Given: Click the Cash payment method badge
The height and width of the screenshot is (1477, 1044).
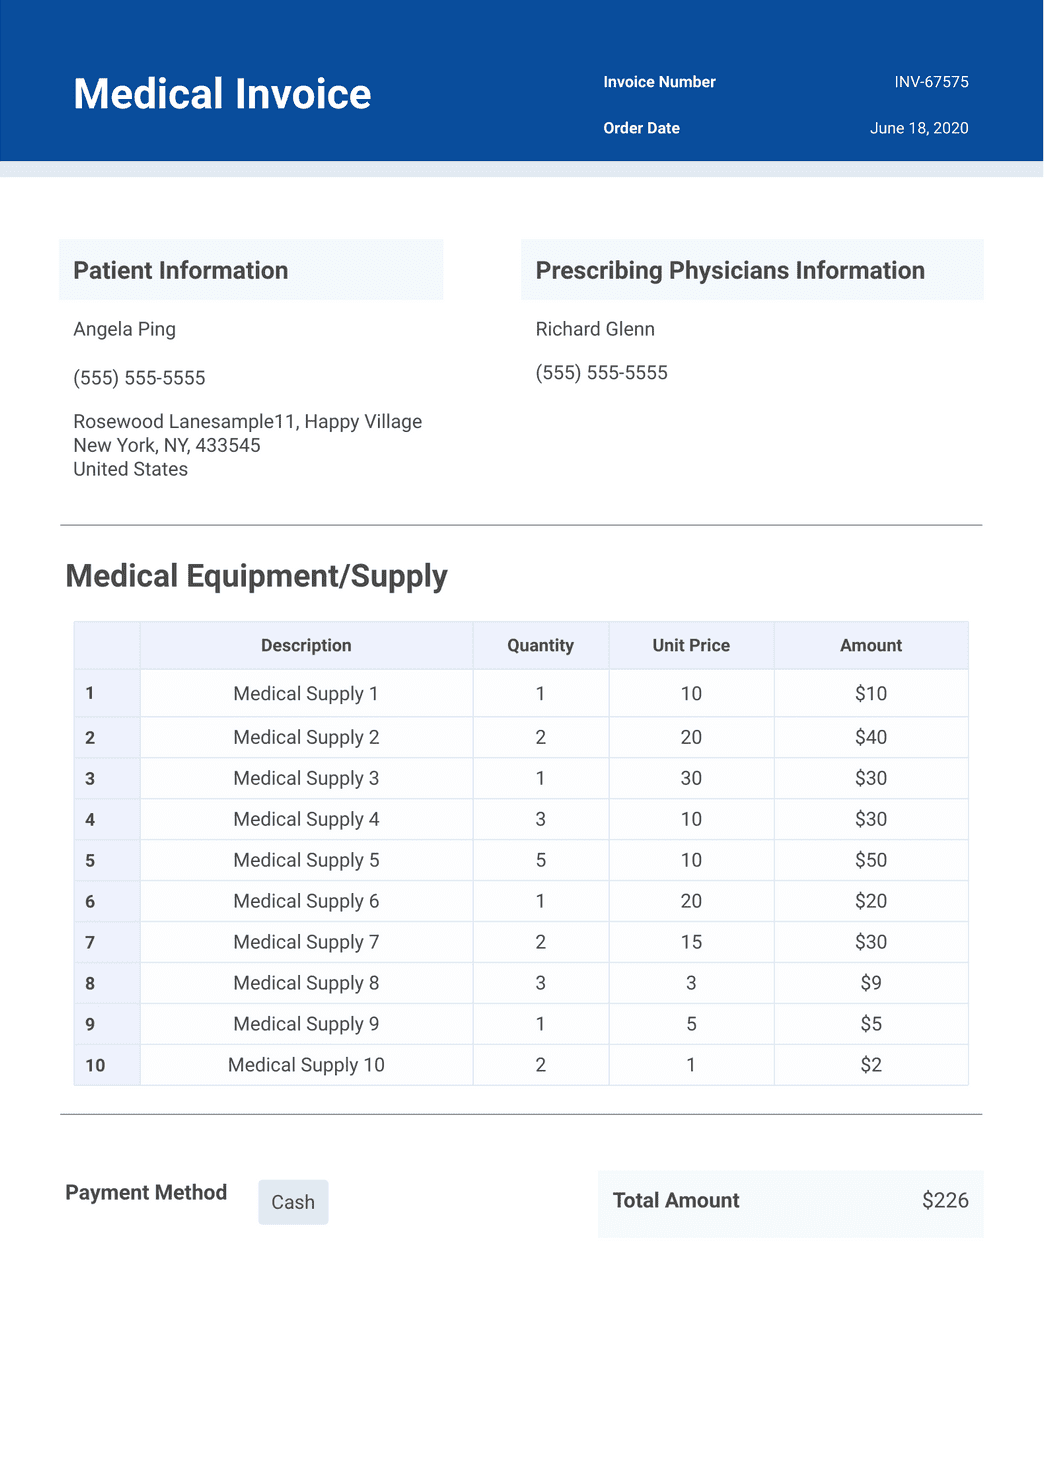Looking at the screenshot, I should [293, 1202].
